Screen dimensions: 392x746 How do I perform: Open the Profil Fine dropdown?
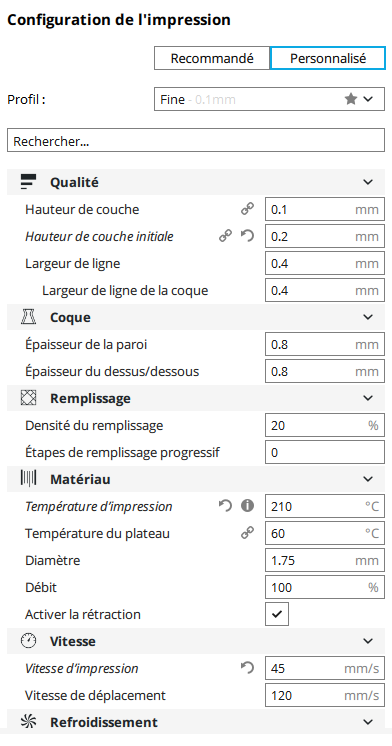point(269,99)
